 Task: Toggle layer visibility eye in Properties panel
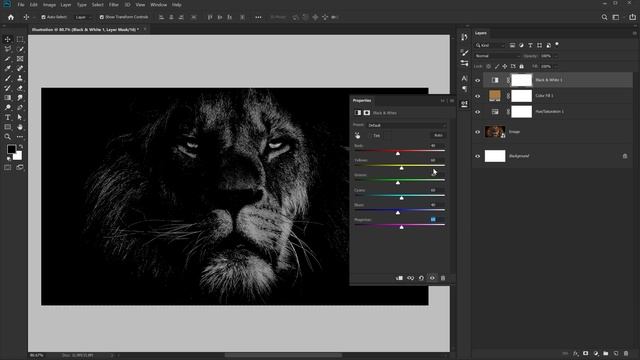point(432,278)
